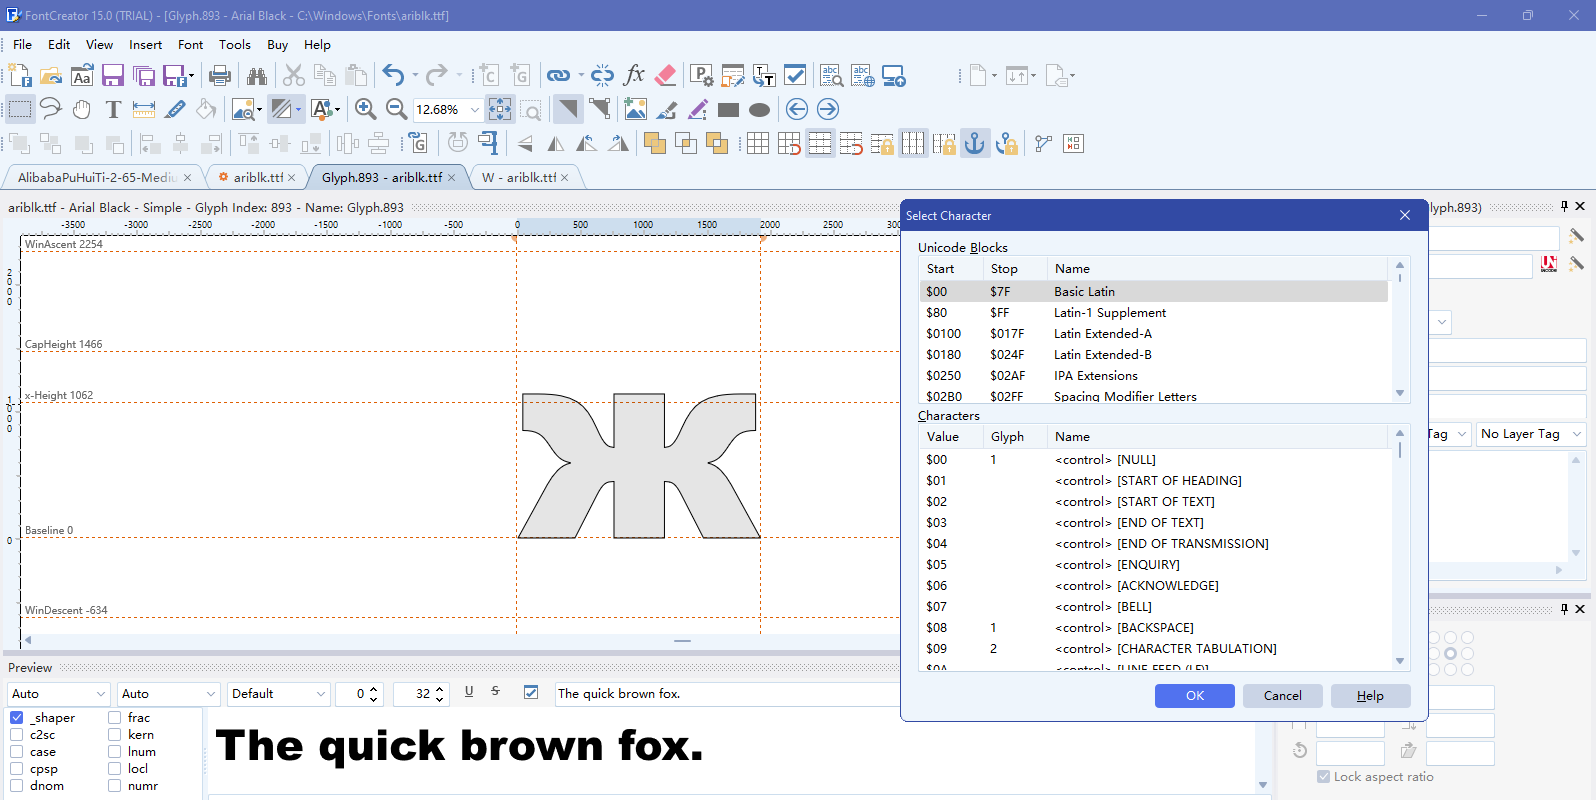1596x800 pixels.
Task: Switch to the AlibabaPuHuiTi-2-65-Medium tab
Action: pos(97,177)
